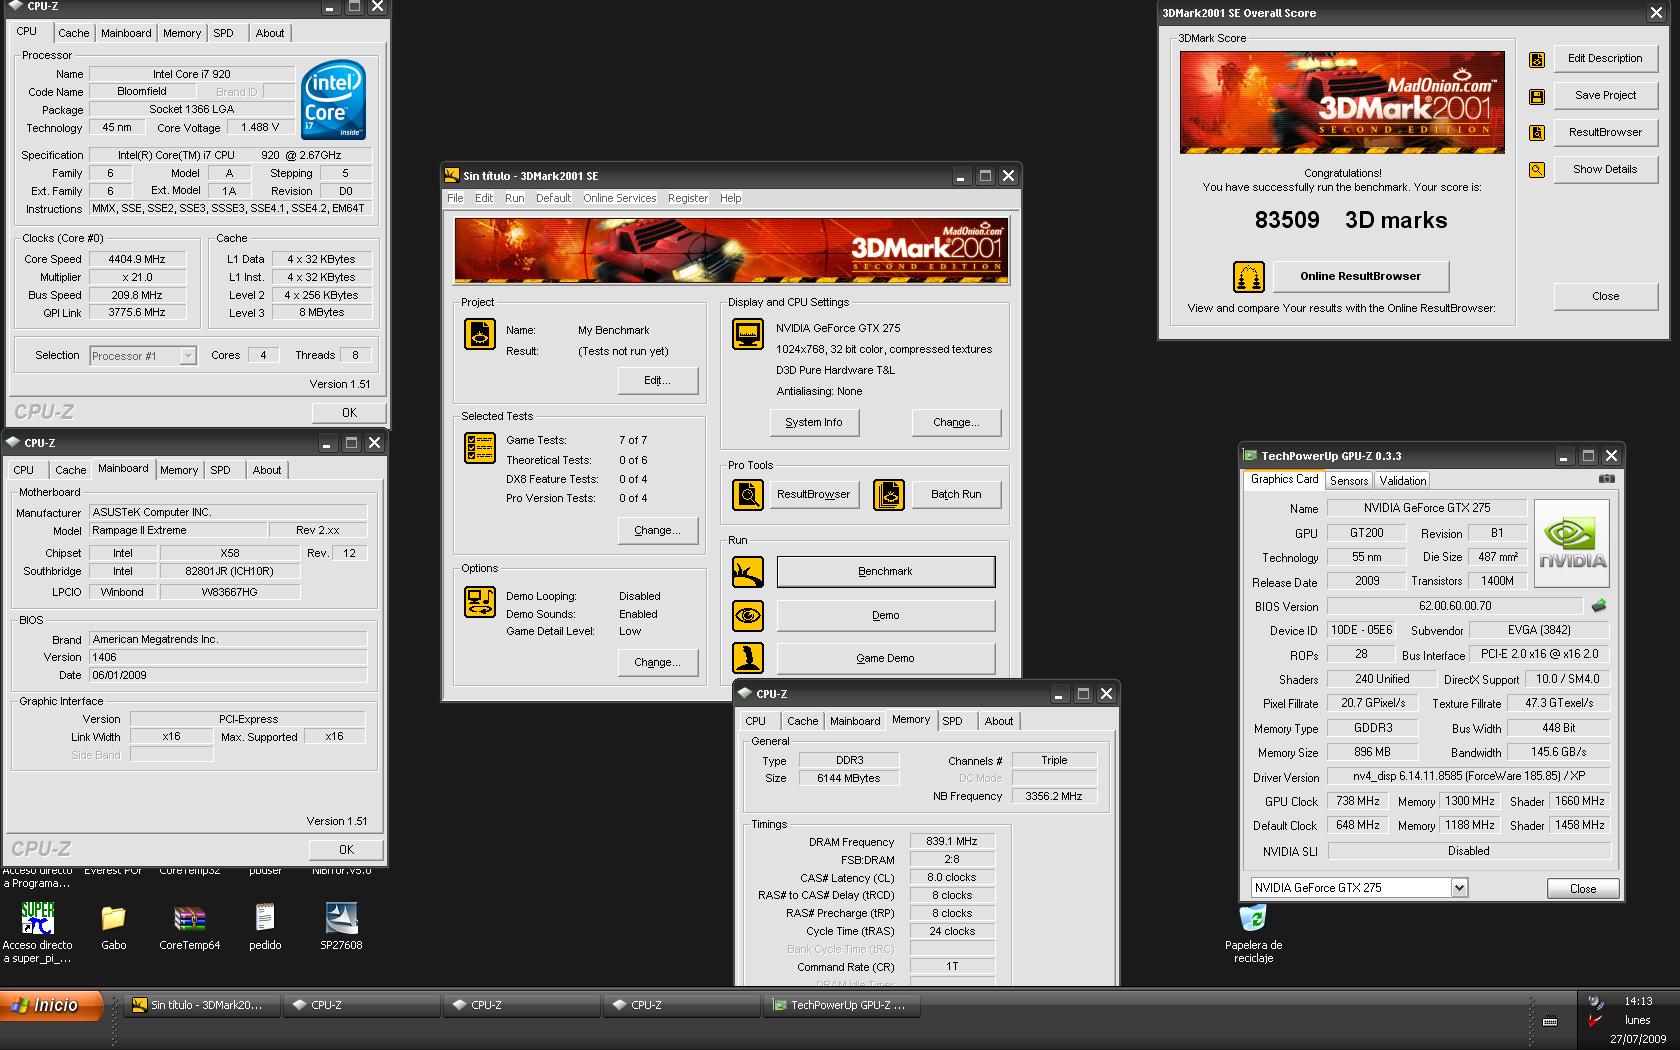
Task: Click the Show Details magnifier icon
Action: click(x=1537, y=170)
